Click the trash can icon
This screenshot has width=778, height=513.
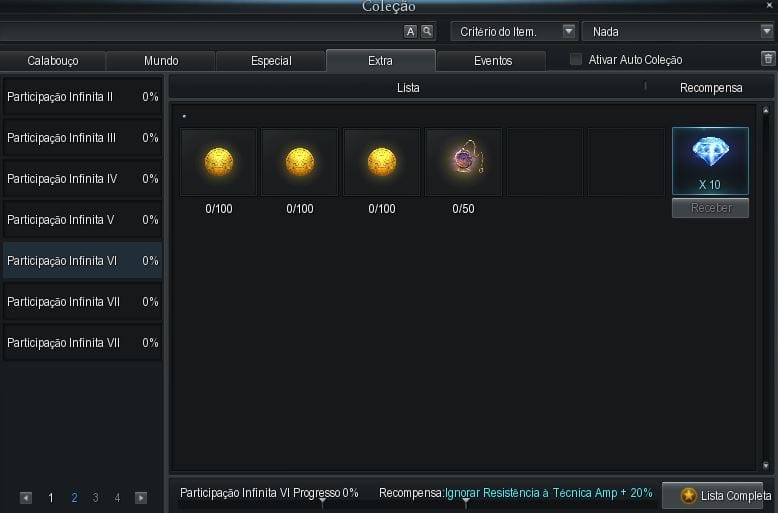coord(768,59)
